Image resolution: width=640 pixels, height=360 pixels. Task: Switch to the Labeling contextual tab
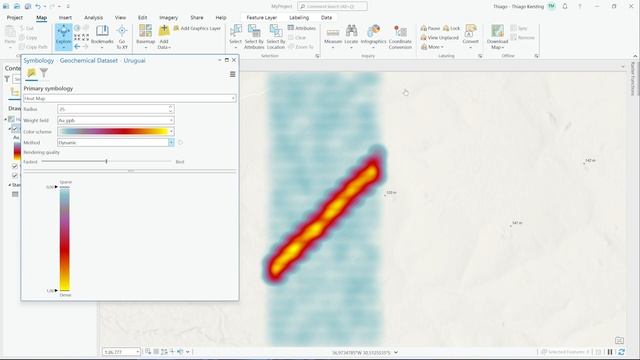(x=299, y=18)
